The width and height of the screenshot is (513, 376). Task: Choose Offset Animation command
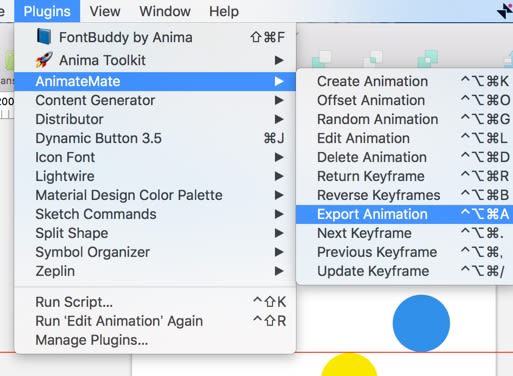[405, 100]
